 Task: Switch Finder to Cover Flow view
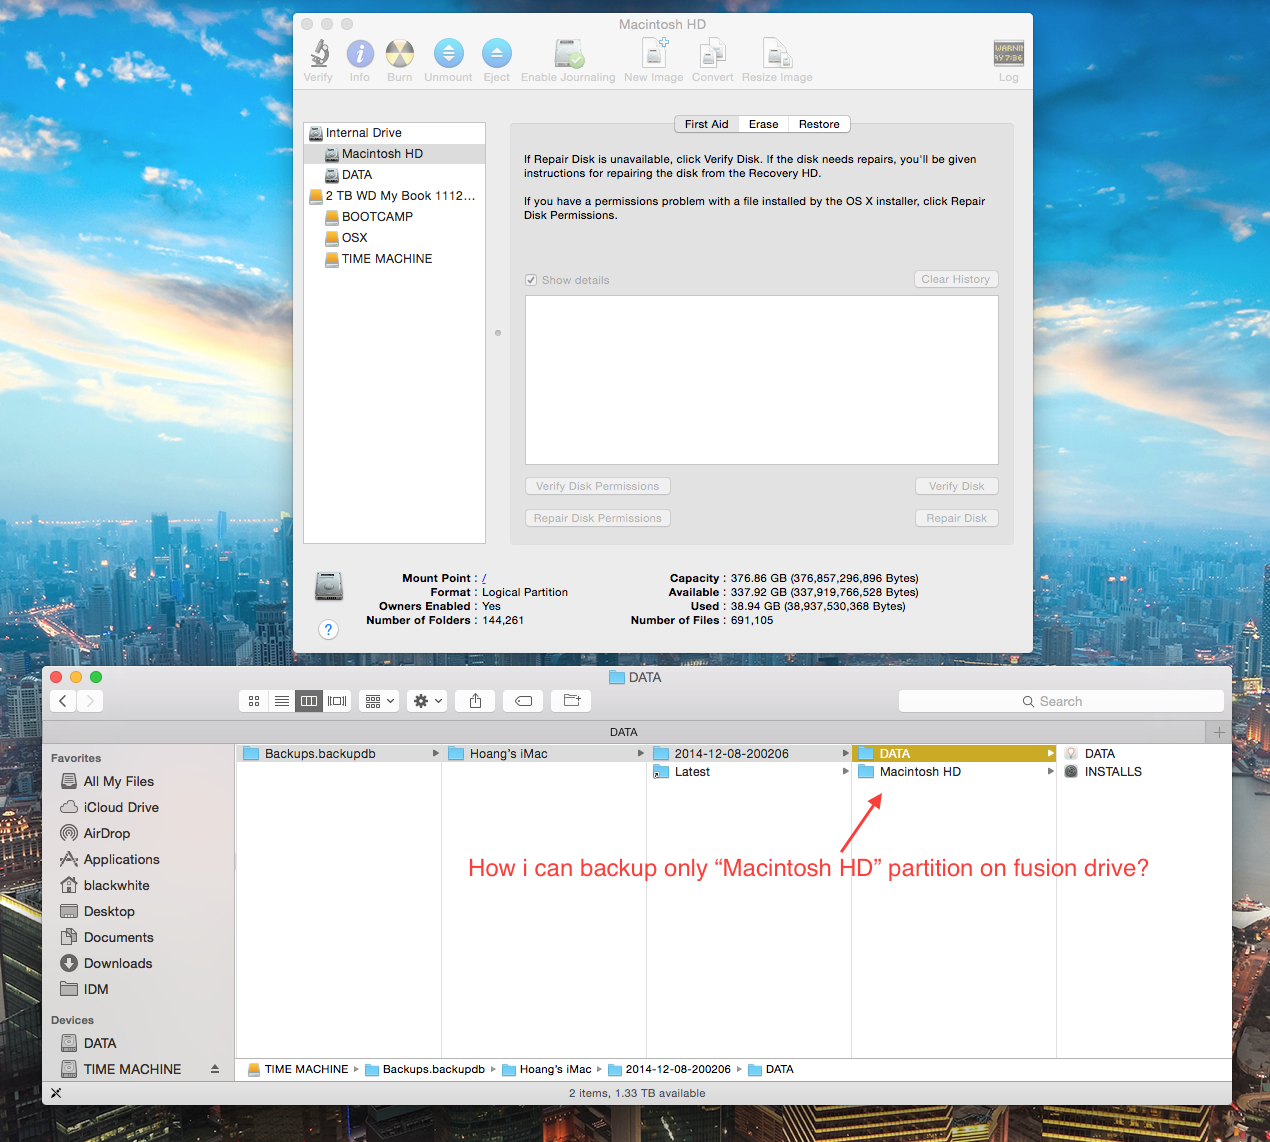point(337,701)
